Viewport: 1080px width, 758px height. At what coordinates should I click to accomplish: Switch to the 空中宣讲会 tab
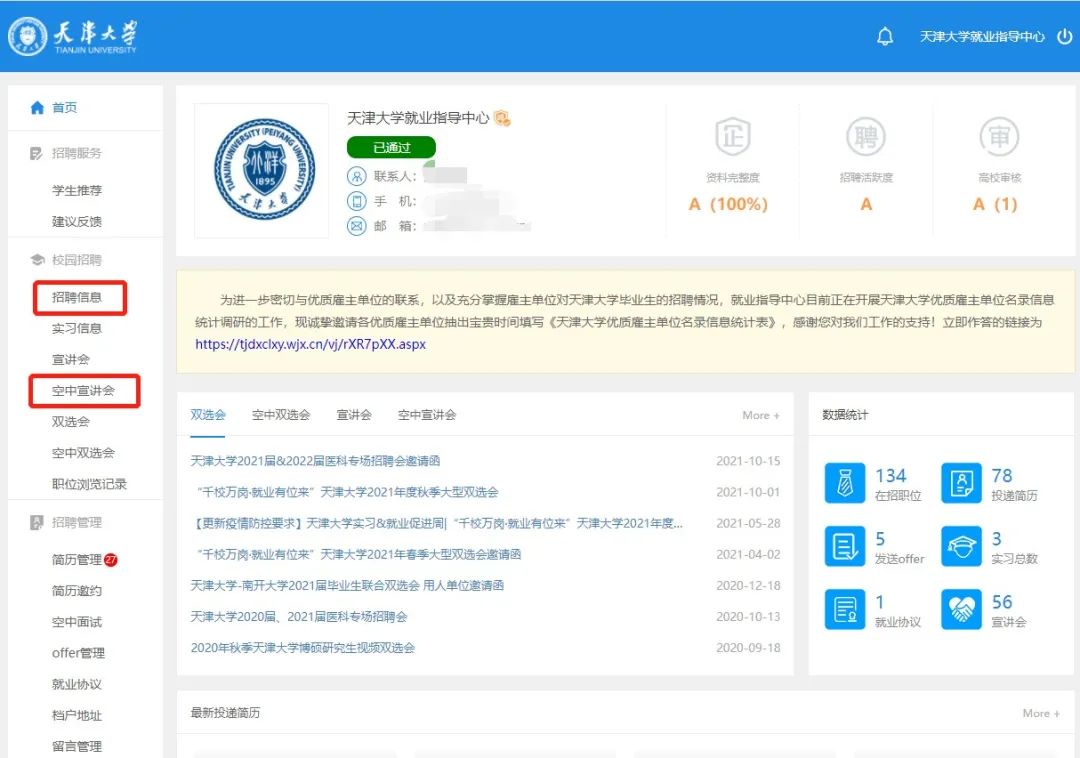tap(427, 415)
